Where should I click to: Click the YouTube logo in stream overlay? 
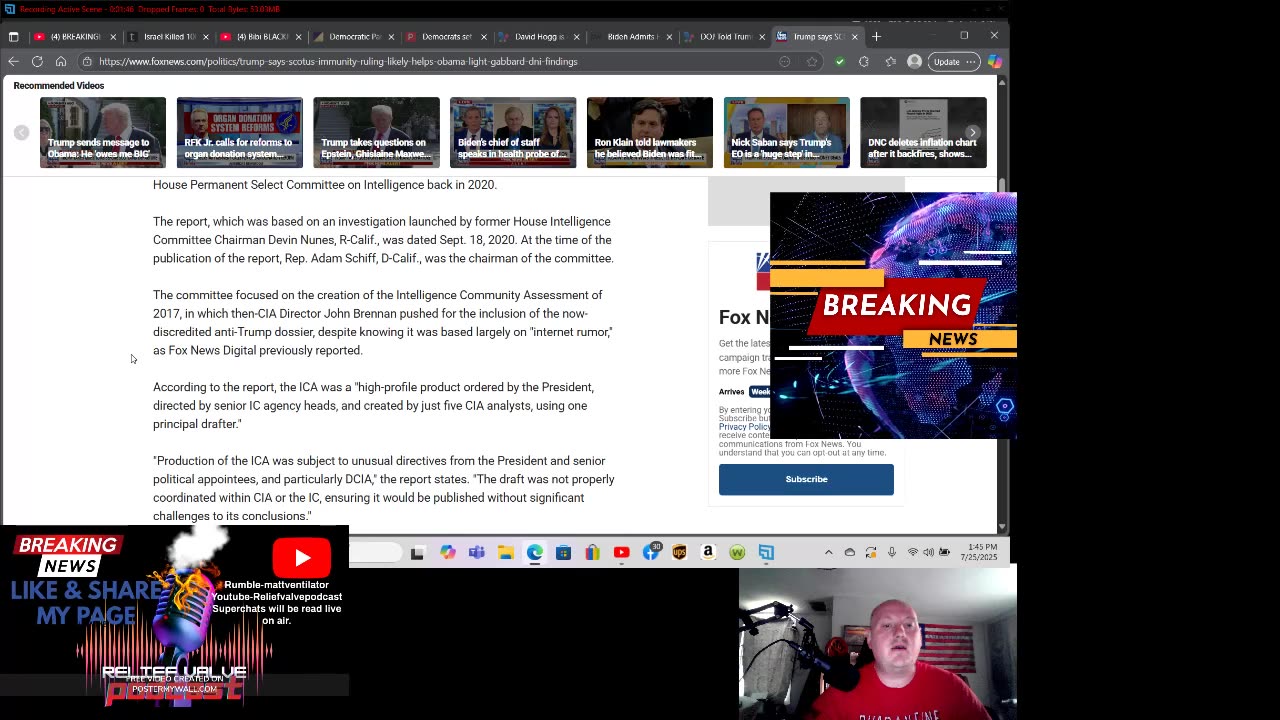click(x=302, y=558)
